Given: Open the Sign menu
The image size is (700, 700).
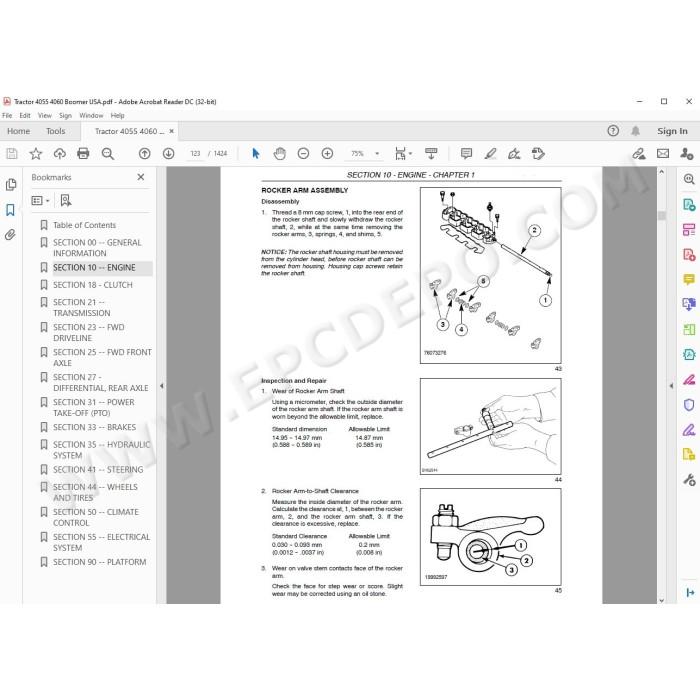Looking at the screenshot, I should 65,116.
